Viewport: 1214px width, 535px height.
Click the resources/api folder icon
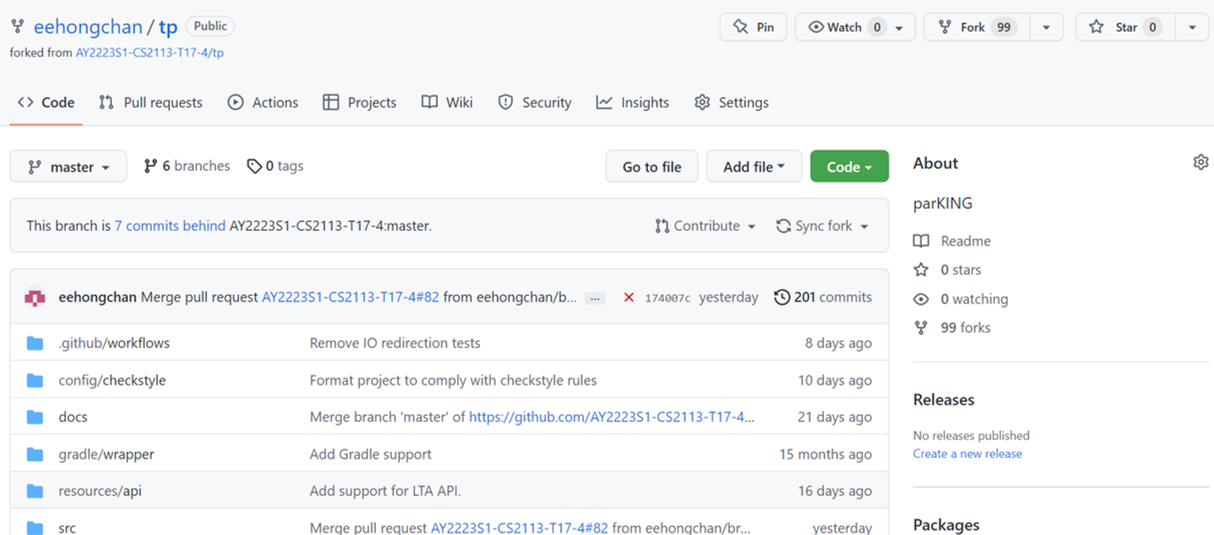click(35, 491)
